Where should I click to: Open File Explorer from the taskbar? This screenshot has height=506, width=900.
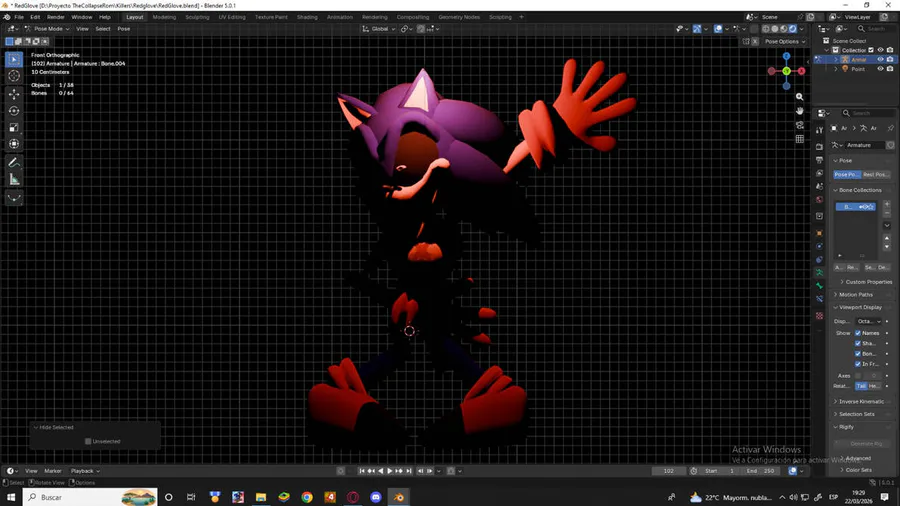pos(261,497)
